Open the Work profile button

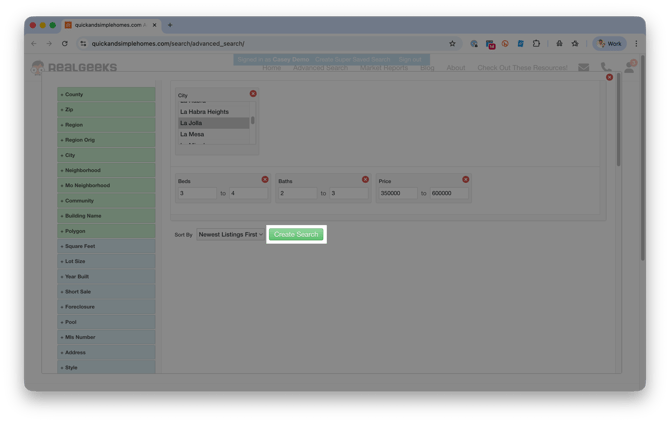pos(609,44)
